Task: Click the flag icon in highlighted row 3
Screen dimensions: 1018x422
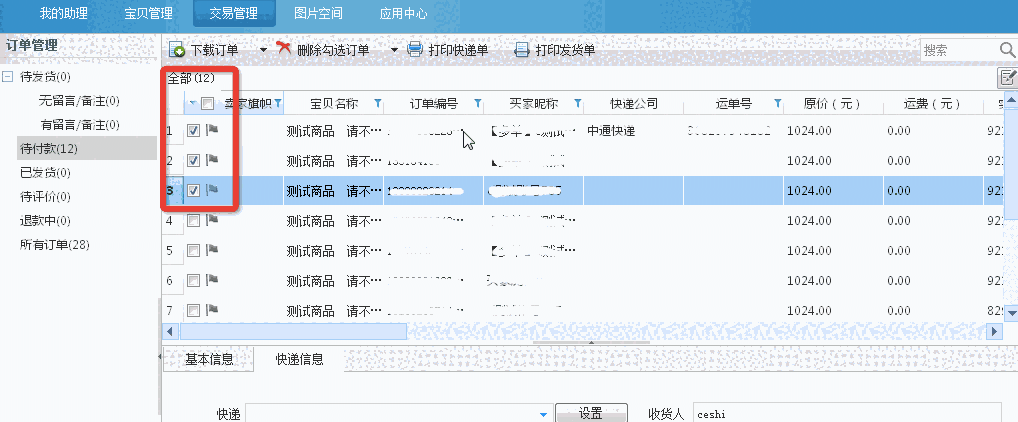Action: pos(212,190)
